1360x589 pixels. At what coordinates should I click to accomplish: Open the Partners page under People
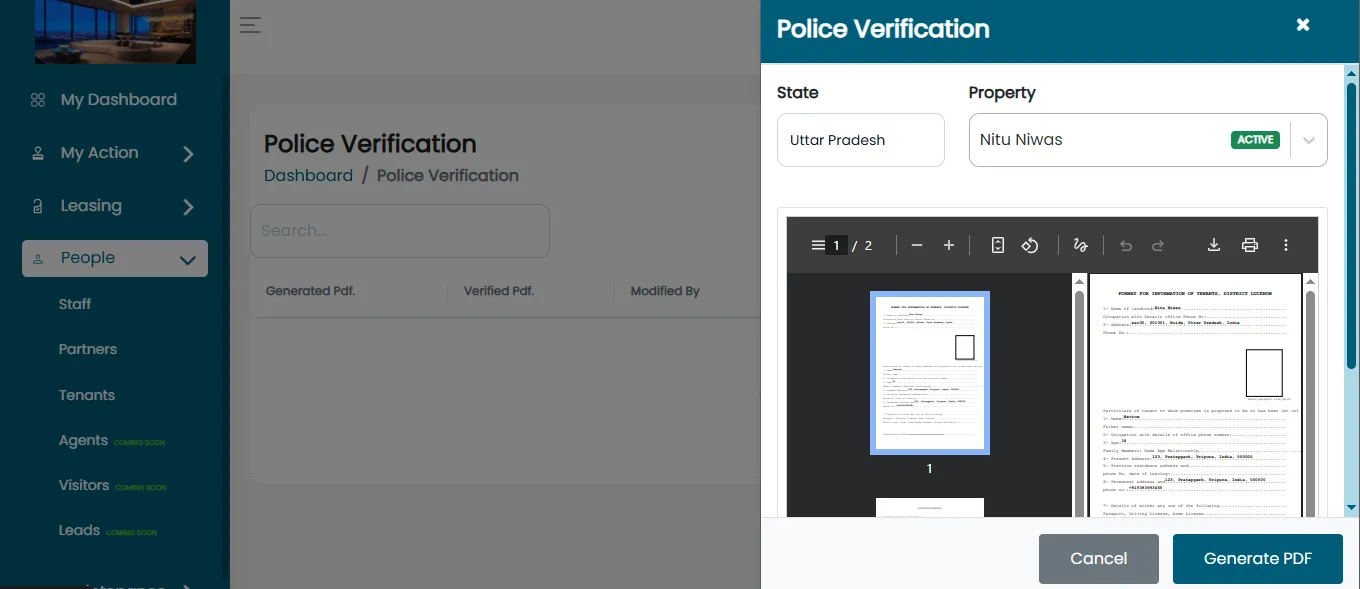(x=88, y=349)
